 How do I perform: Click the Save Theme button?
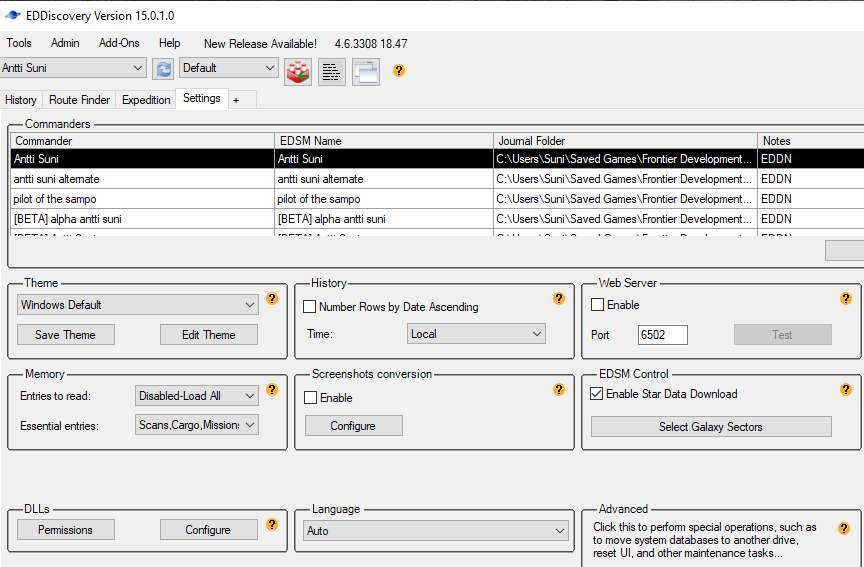click(x=66, y=334)
